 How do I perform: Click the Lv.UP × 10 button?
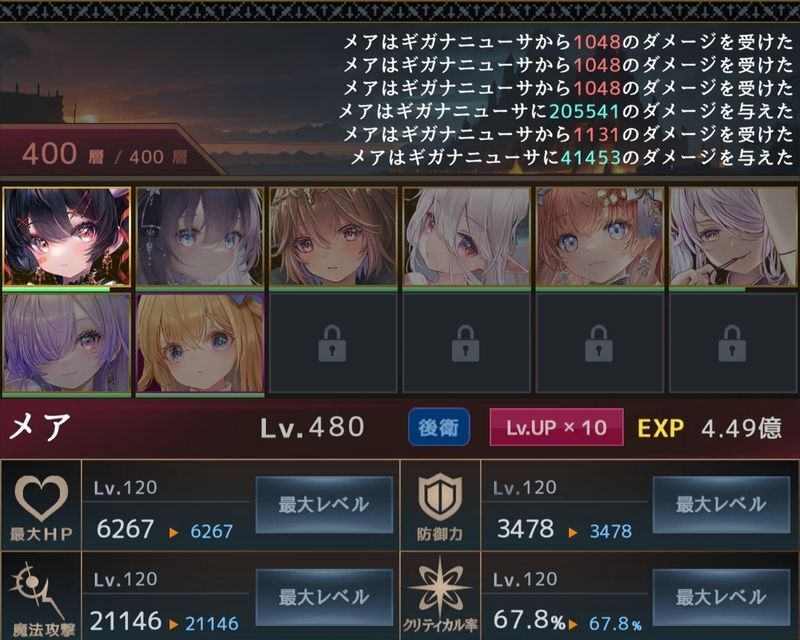(556, 427)
